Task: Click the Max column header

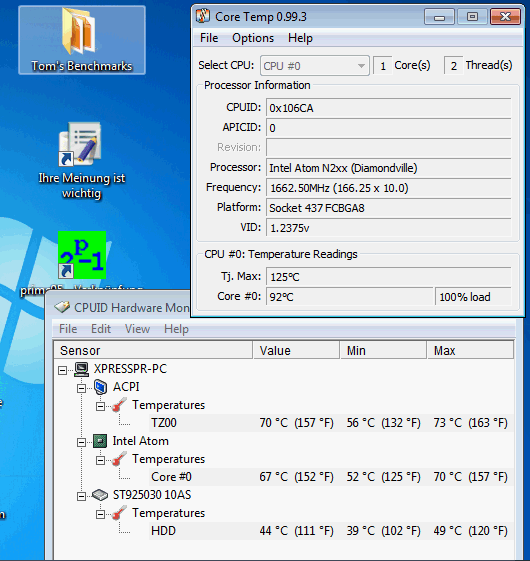Action: (470, 350)
